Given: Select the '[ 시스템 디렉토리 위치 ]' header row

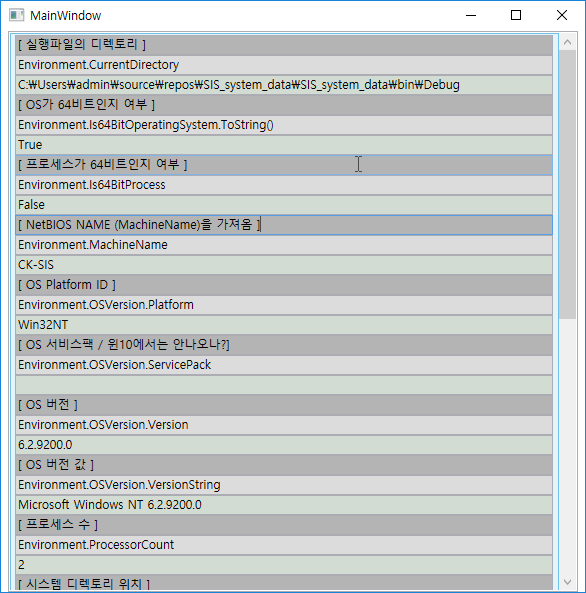Looking at the screenshot, I should [x=284, y=583].
